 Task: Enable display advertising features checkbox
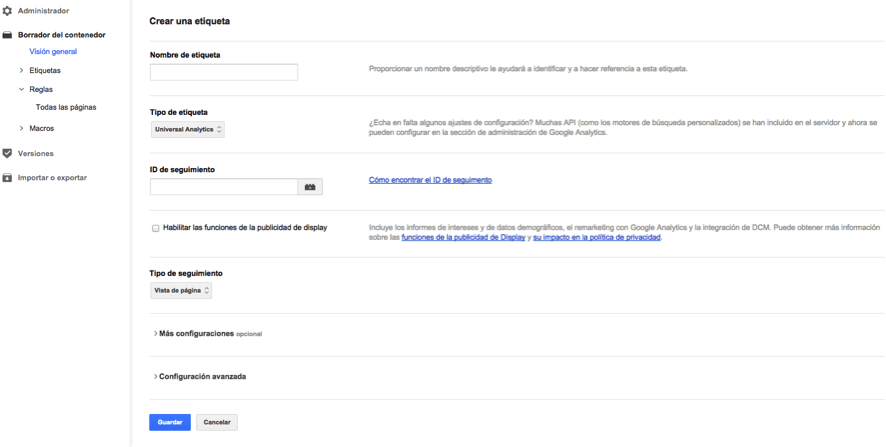(x=156, y=228)
